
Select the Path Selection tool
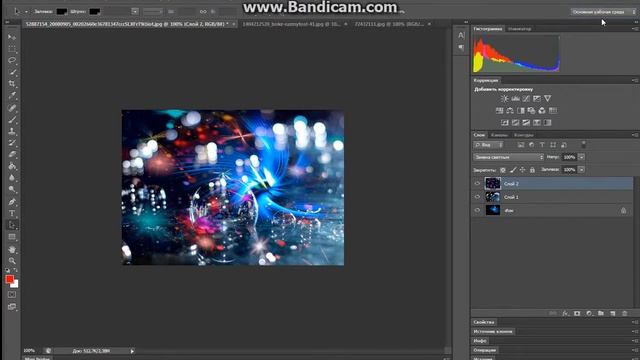12,225
